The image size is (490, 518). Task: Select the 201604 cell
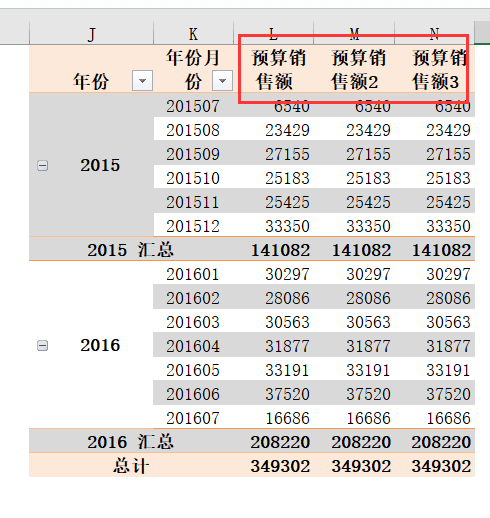point(193,346)
